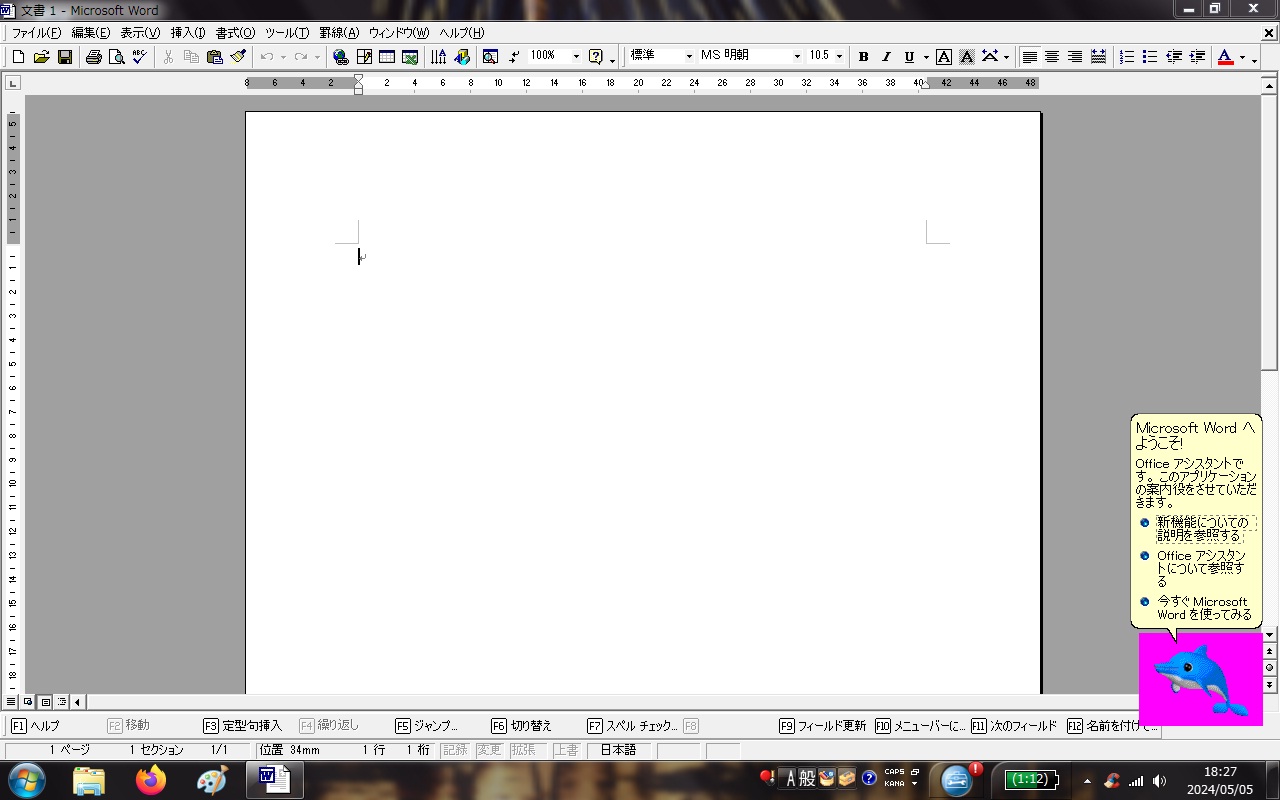
Task: Print the document
Action: [x=94, y=57]
